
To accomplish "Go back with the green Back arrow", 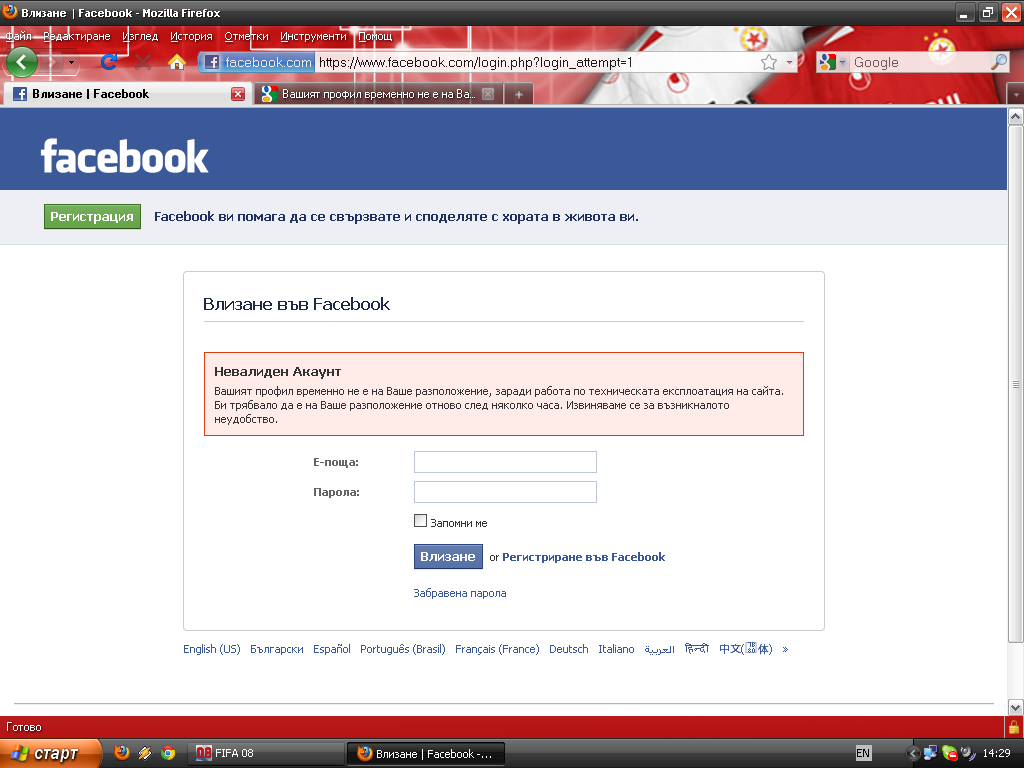I will (x=22, y=63).
